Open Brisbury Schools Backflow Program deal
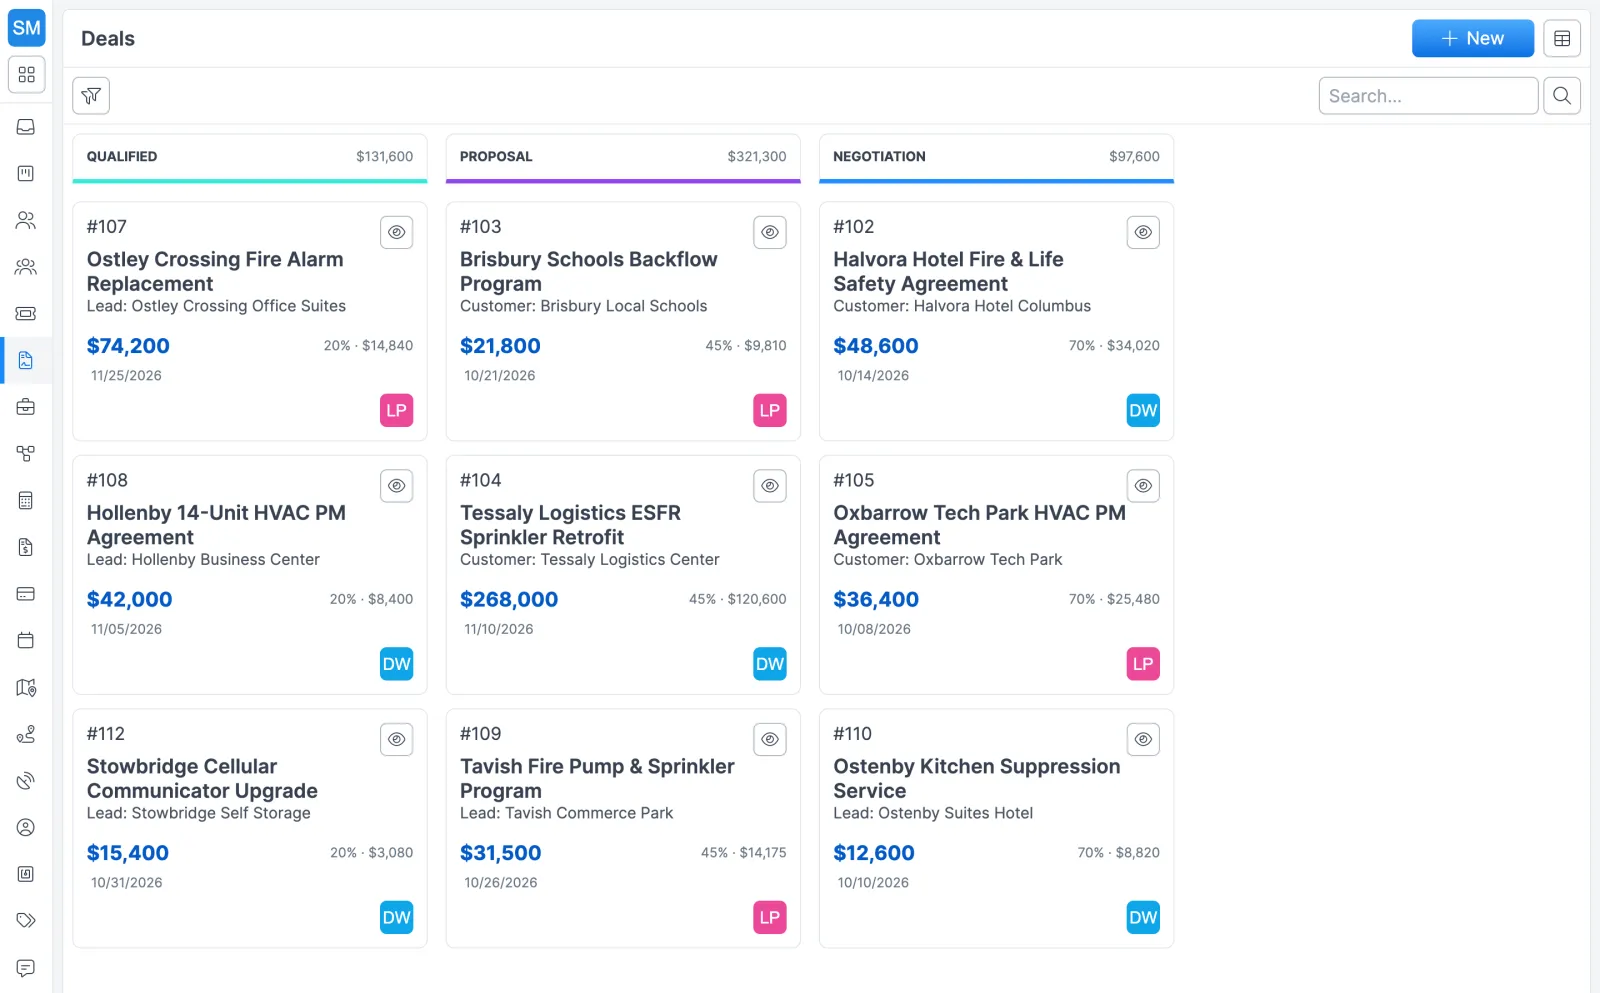 pyautogui.click(x=588, y=271)
